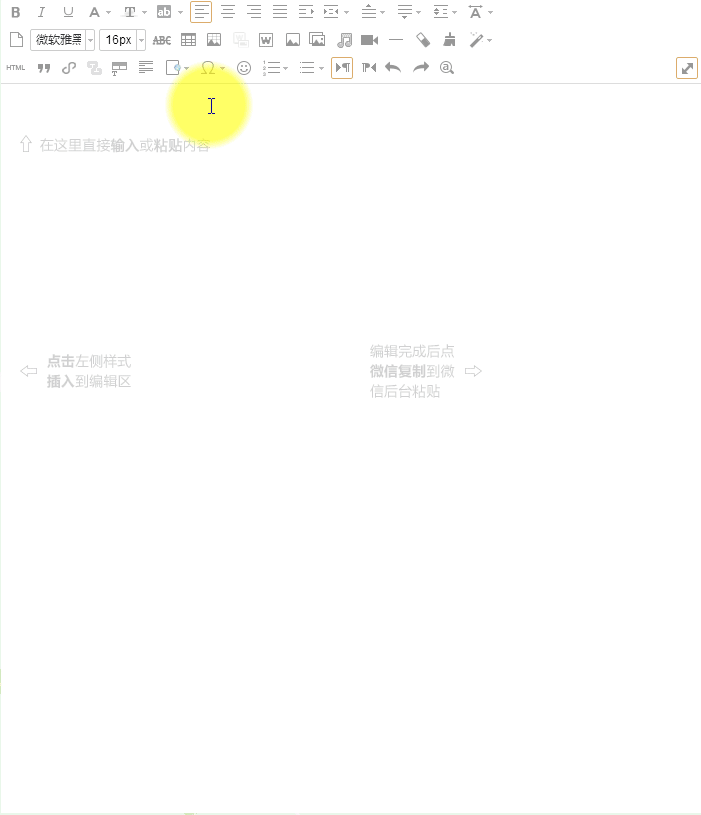Click the Word document import icon
The image size is (701, 815).
(266, 40)
